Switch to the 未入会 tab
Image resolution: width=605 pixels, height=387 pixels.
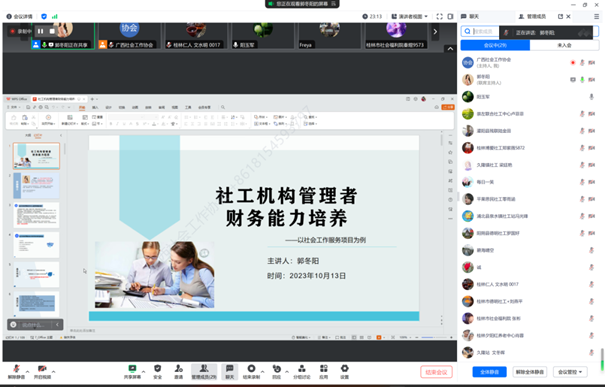[x=564, y=45]
